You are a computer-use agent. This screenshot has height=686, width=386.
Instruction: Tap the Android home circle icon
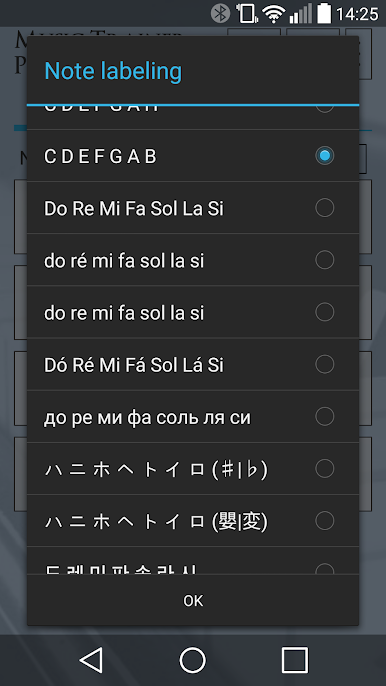(193, 660)
